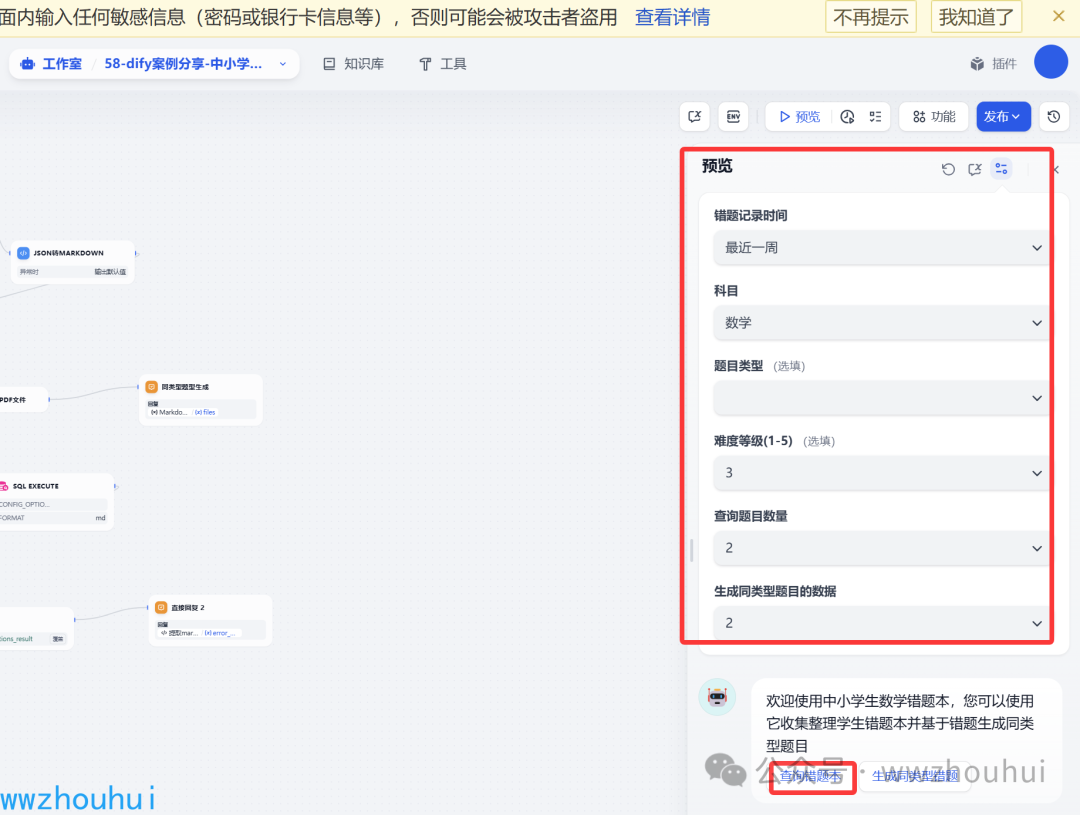1080x815 pixels.
Task: Click conversation variables icon in 预览 header
Action: (975, 169)
